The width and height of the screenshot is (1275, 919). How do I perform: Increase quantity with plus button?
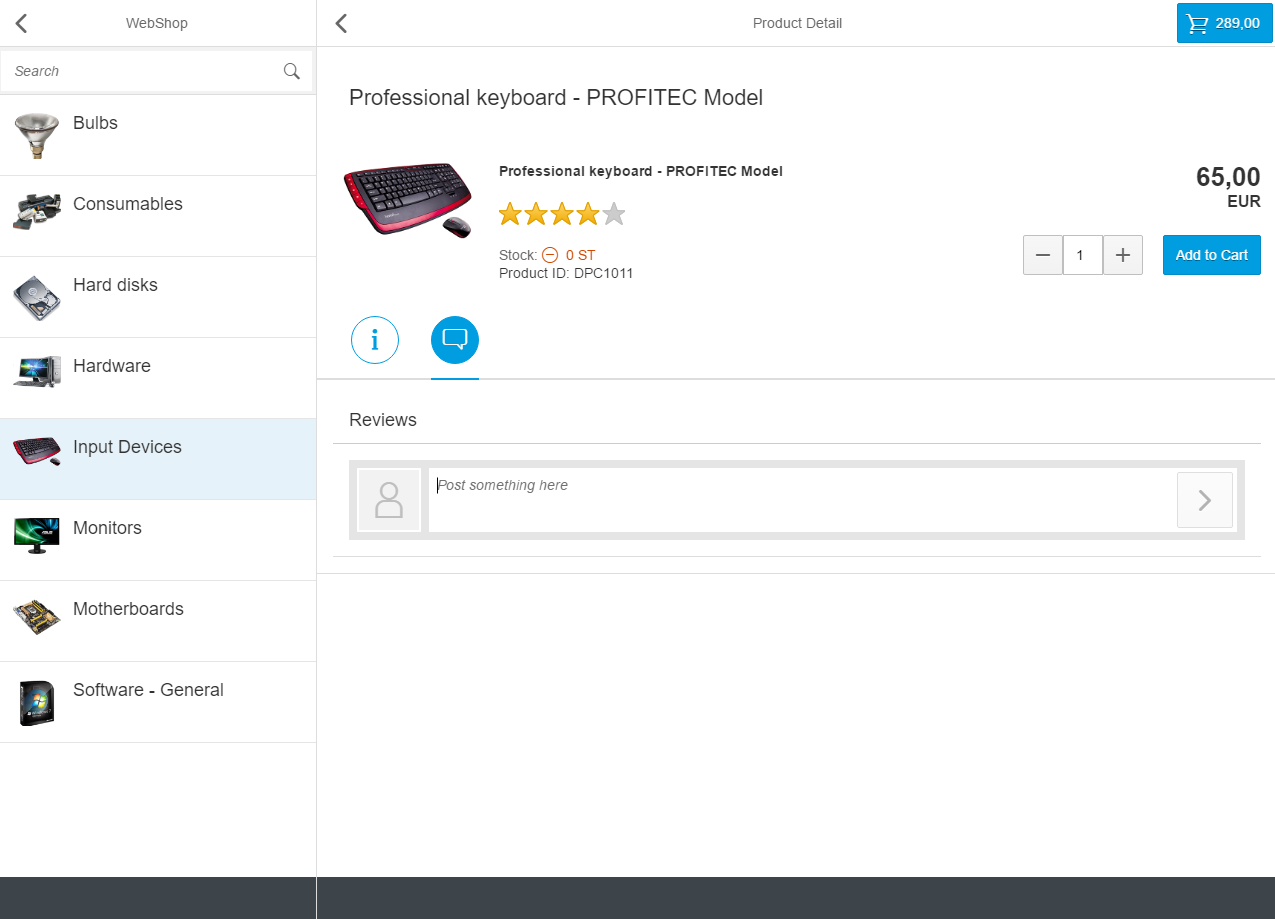(x=1122, y=255)
